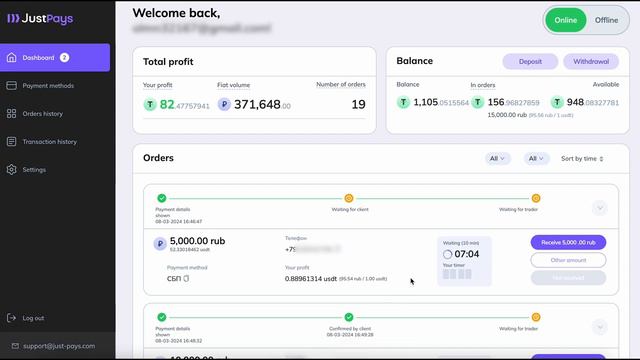Click the greyed-out button below Other amount
The image size is (640, 360).
click(x=568, y=278)
